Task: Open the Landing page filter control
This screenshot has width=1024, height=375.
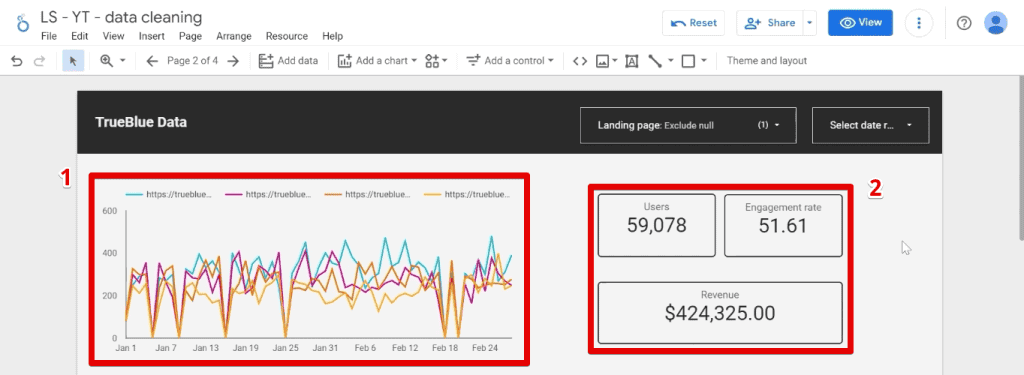Action: [x=688, y=125]
